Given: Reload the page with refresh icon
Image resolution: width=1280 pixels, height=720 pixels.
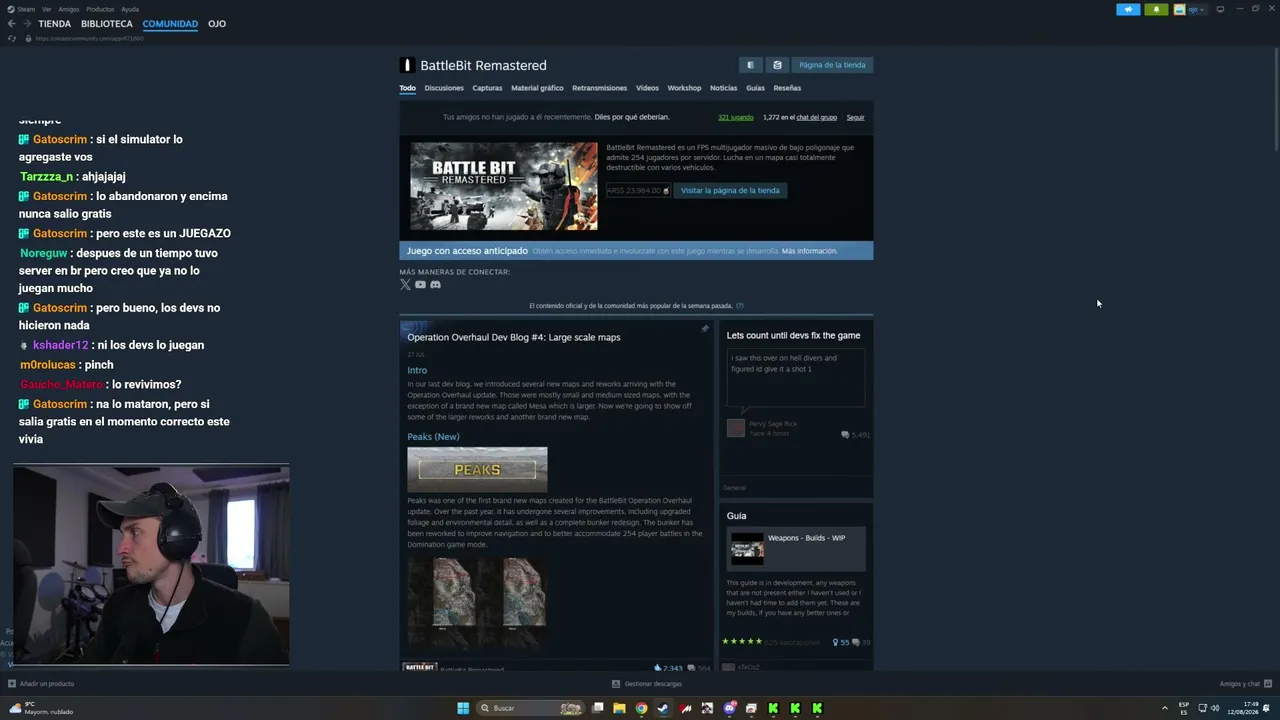Looking at the screenshot, I should (12, 38).
